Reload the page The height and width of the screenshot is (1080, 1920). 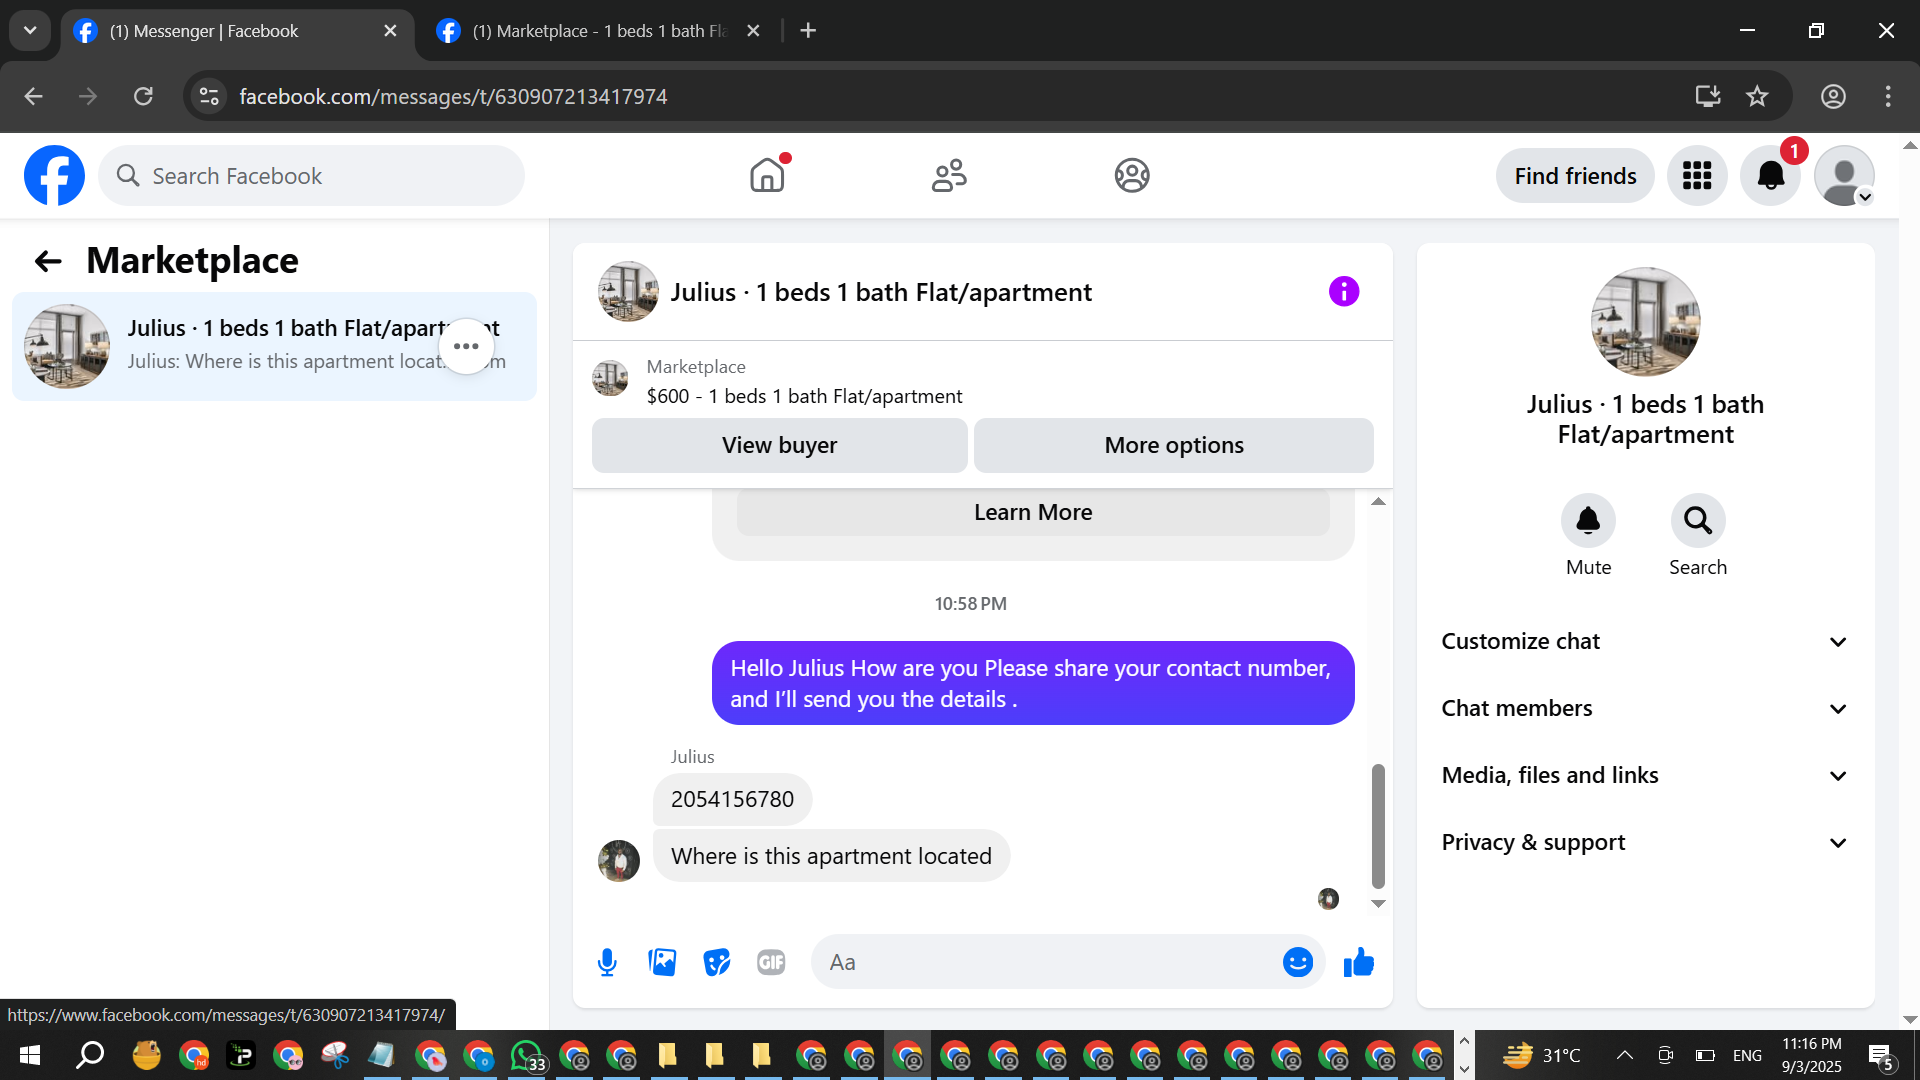click(143, 96)
